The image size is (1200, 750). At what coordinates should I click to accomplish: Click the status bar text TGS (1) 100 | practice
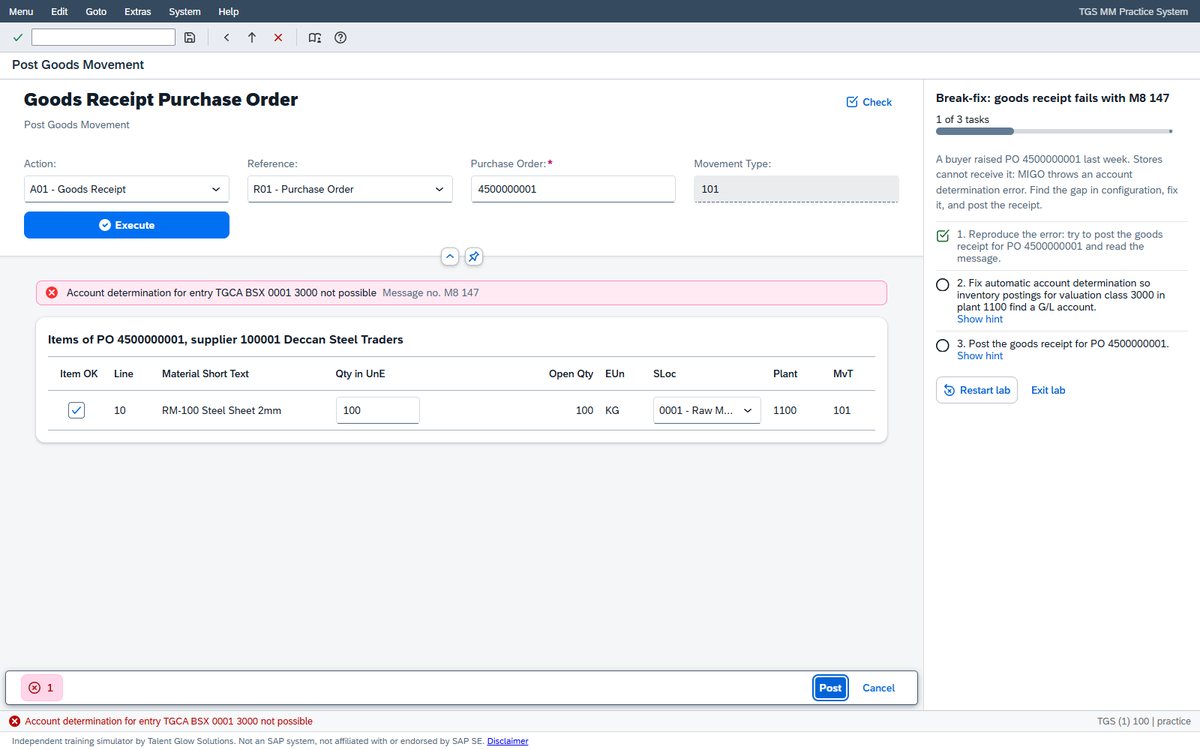click(1144, 721)
